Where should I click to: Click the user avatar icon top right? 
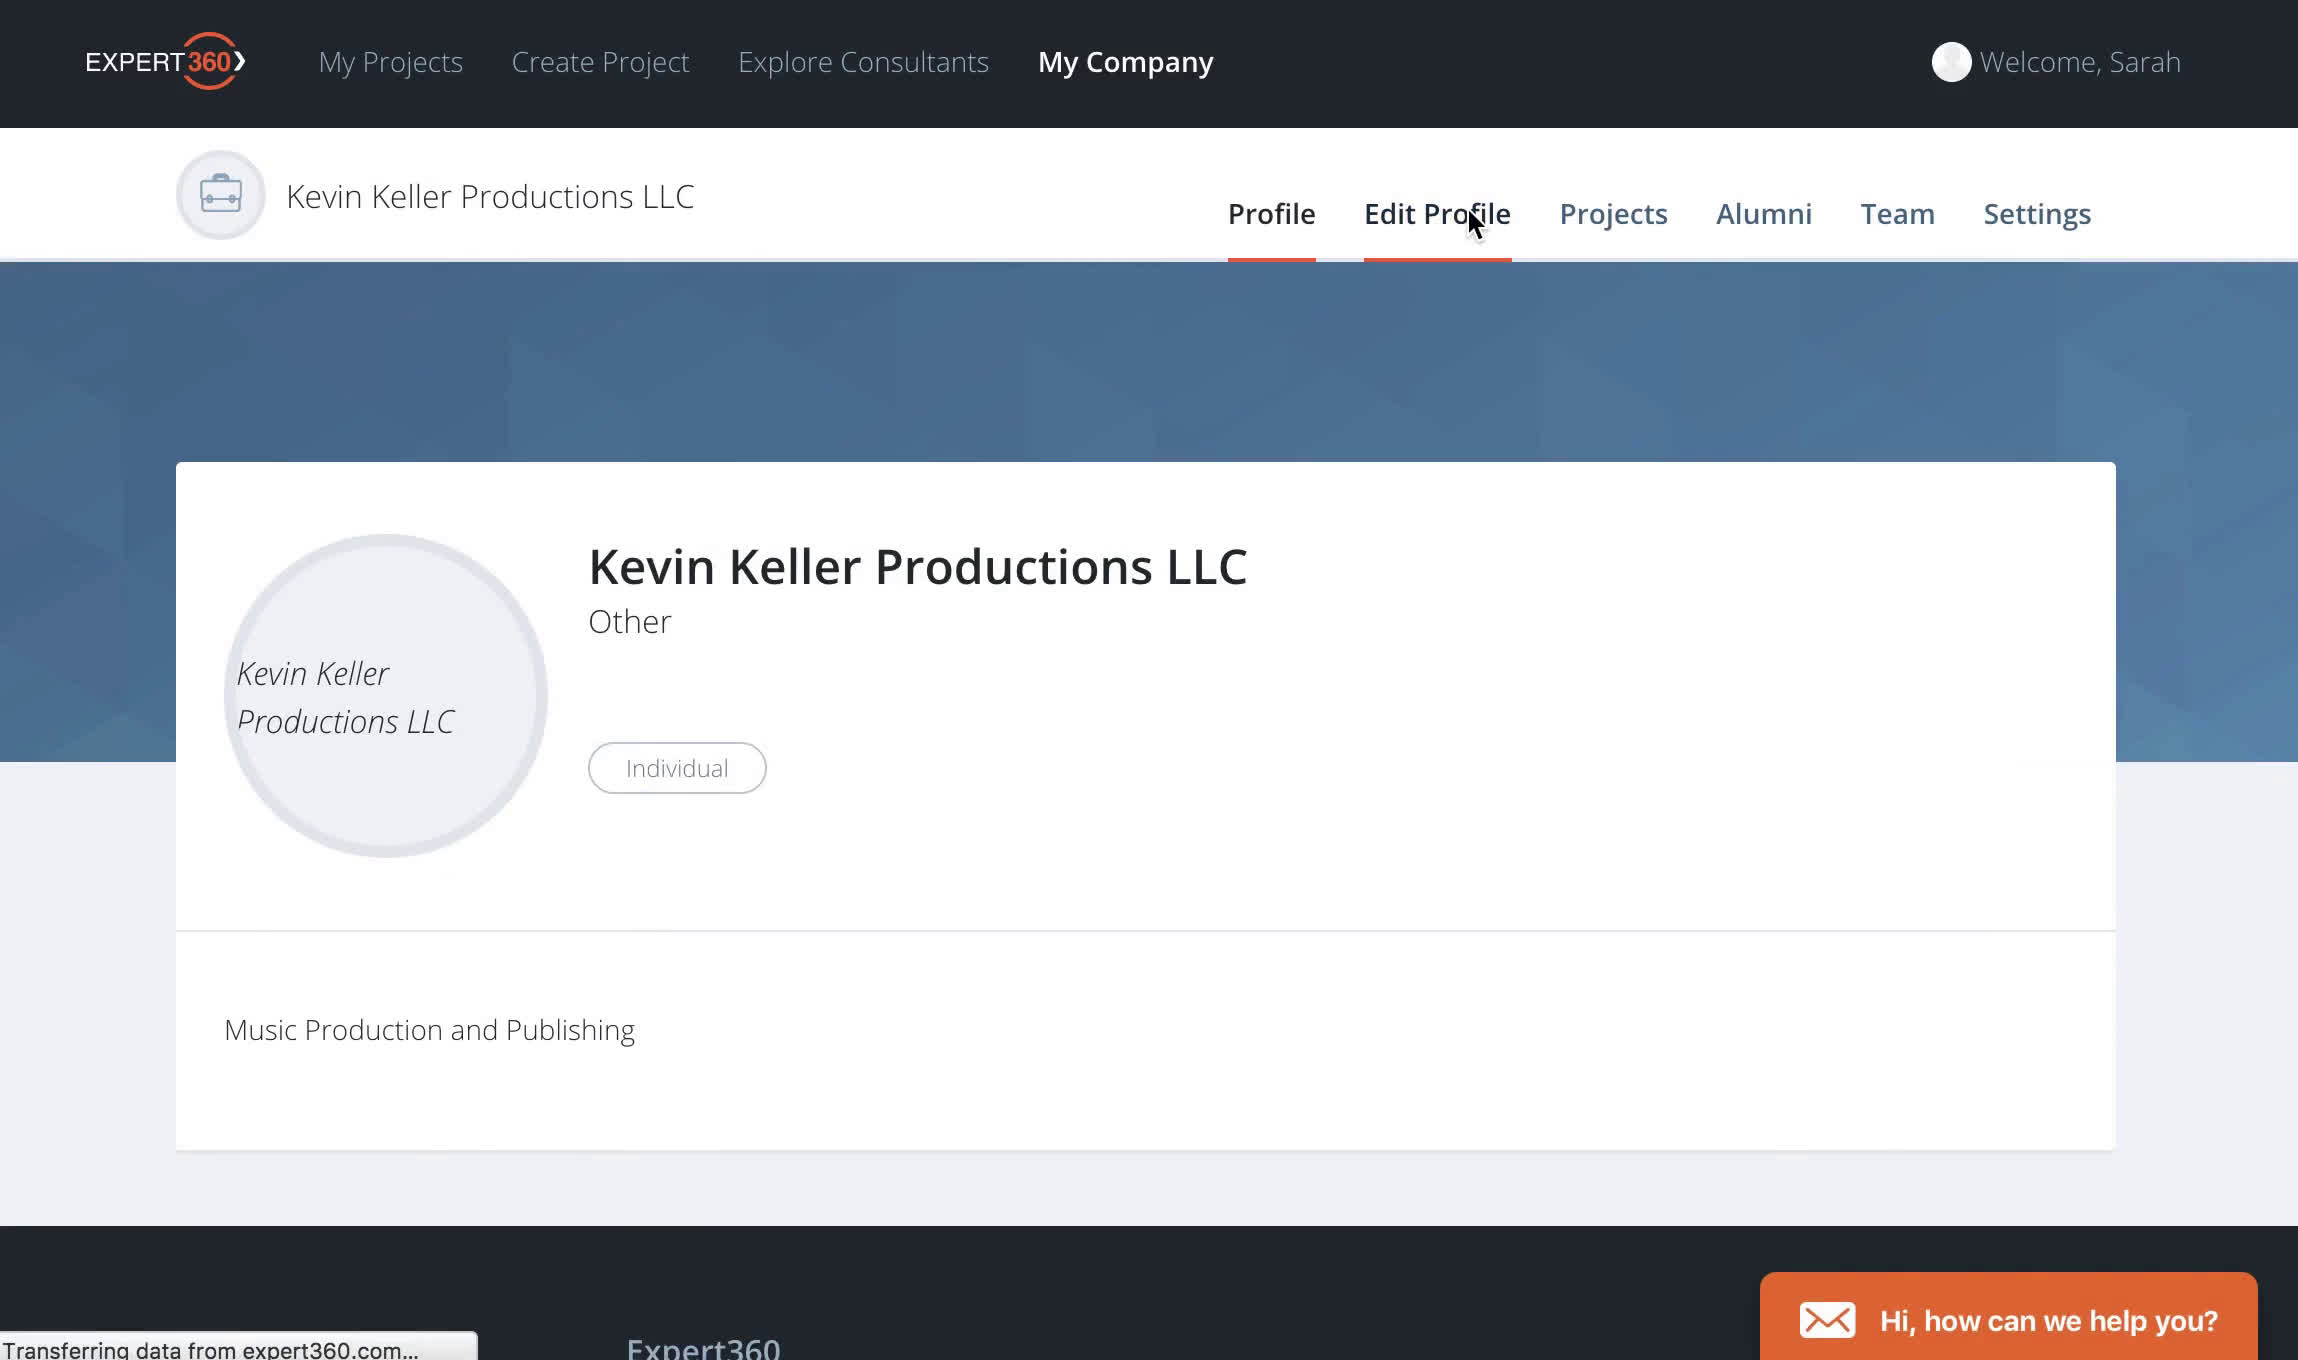tap(1952, 60)
